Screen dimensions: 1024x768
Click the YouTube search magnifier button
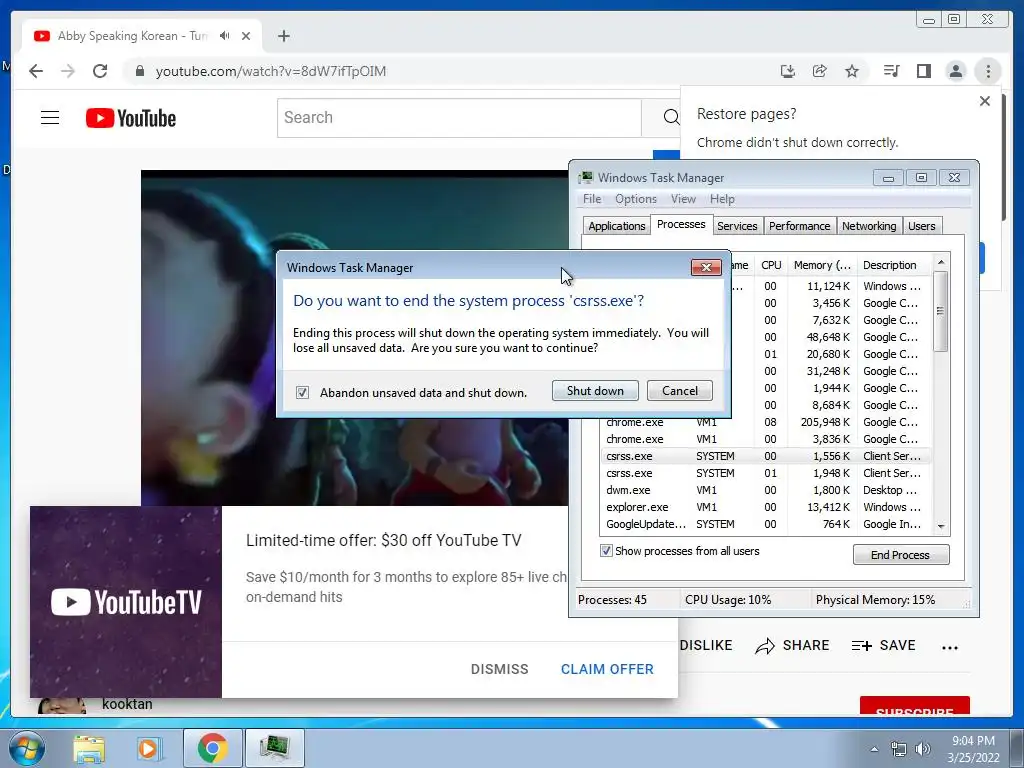670,118
